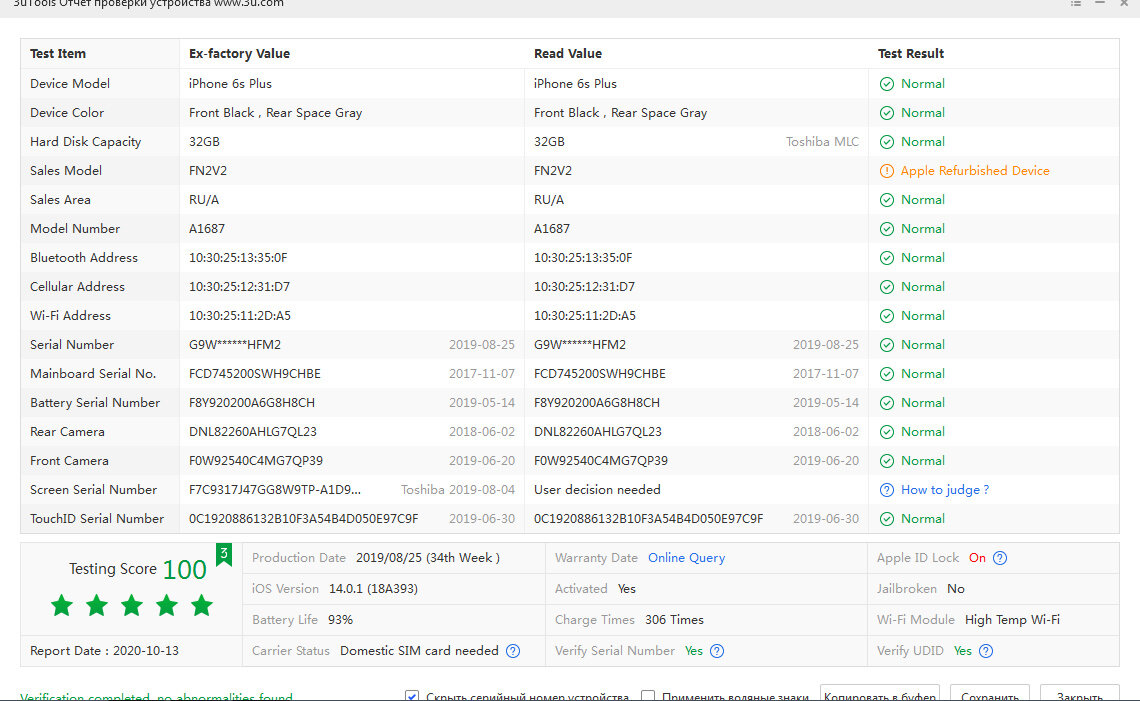Click help icon beside Carrier Status
Screen dimensions: 1140x701
point(513,651)
